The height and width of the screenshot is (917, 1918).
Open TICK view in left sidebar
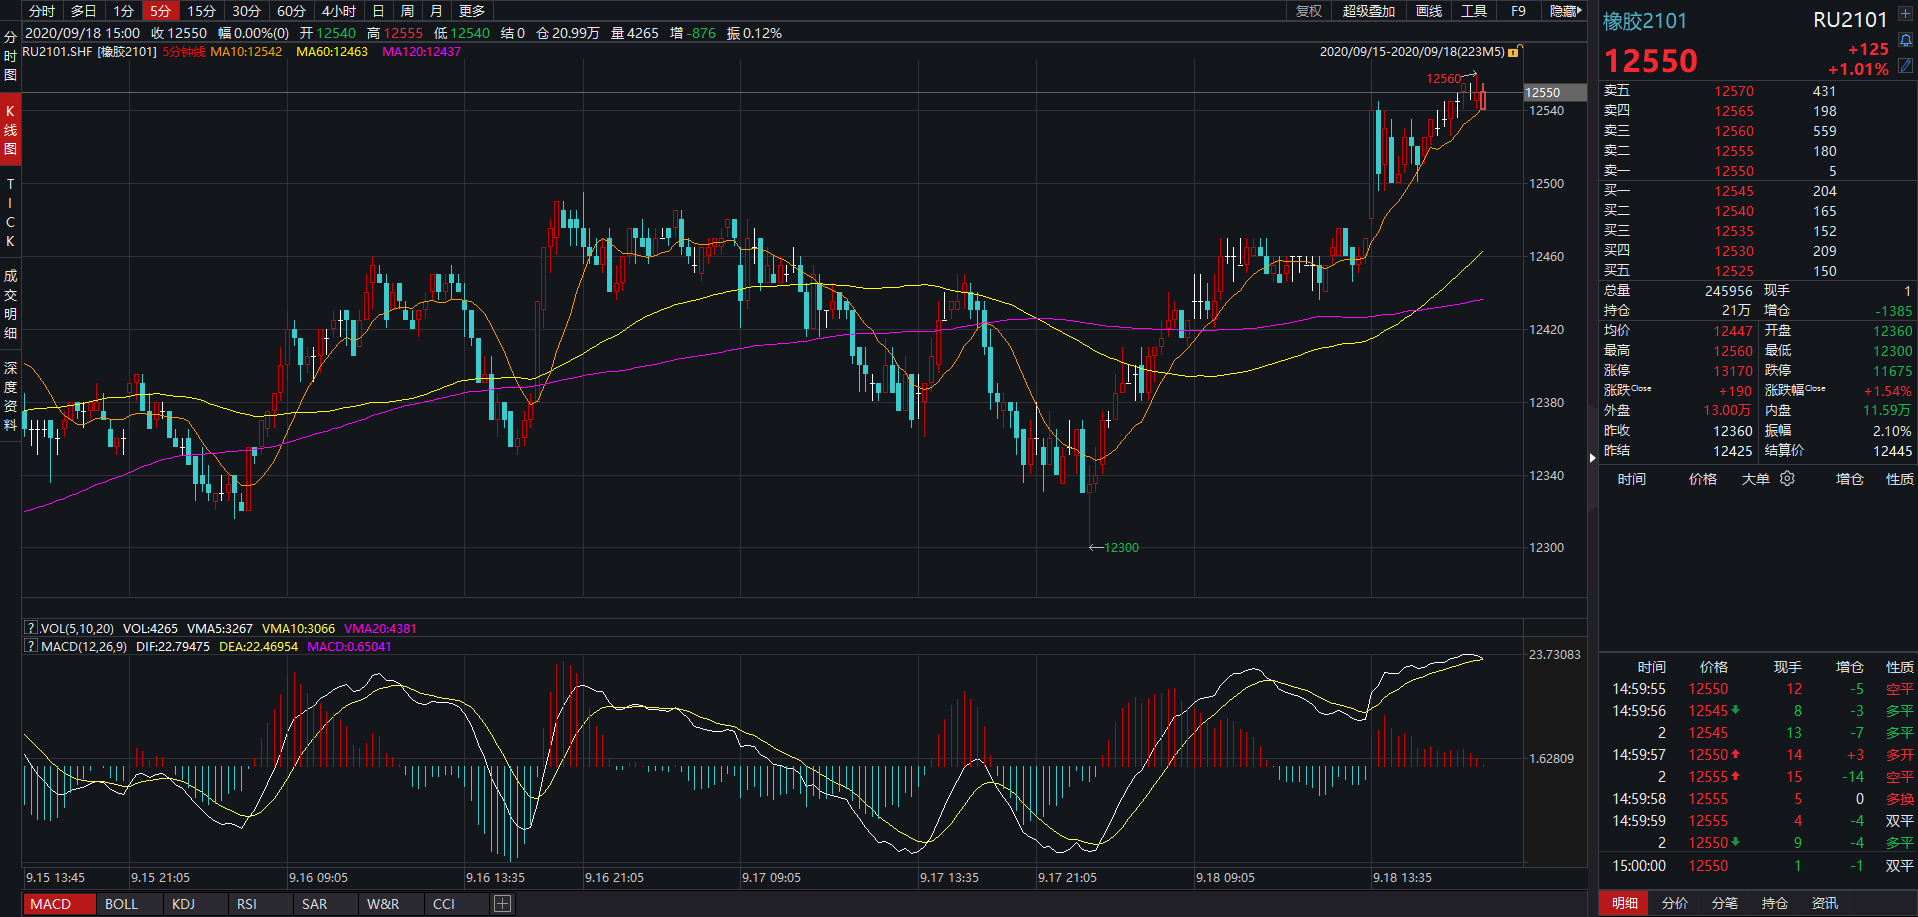[10, 213]
